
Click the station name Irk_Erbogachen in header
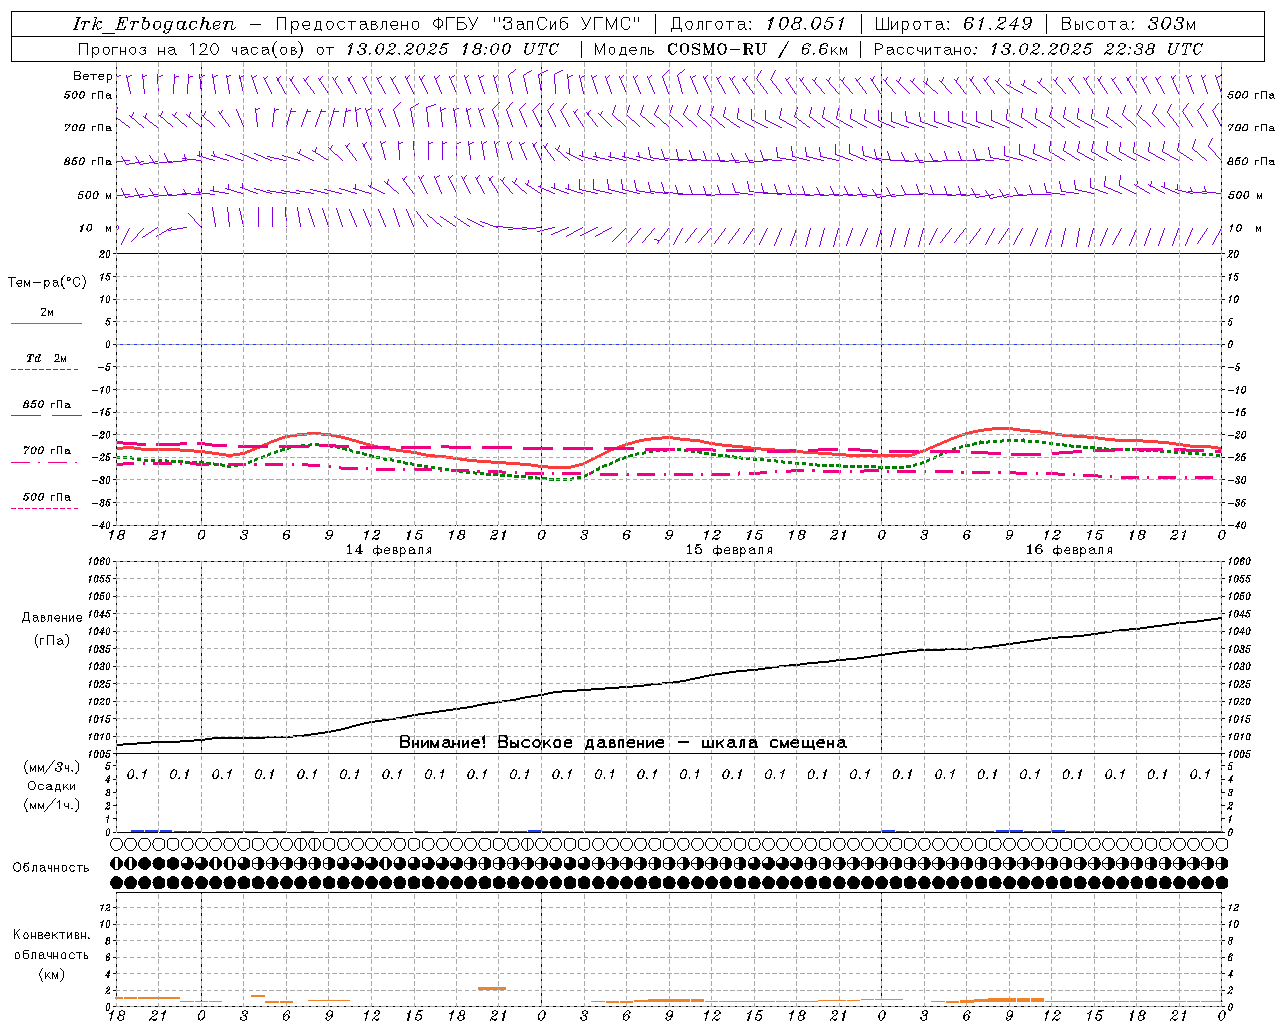point(154,24)
